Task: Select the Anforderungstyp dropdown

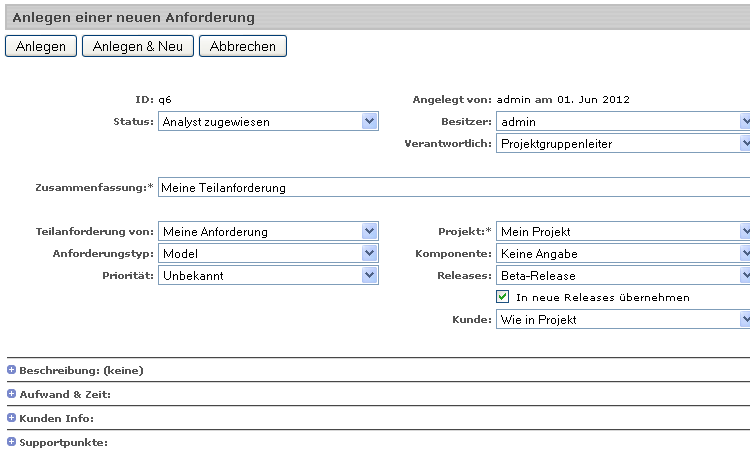Action: point(267,254)
